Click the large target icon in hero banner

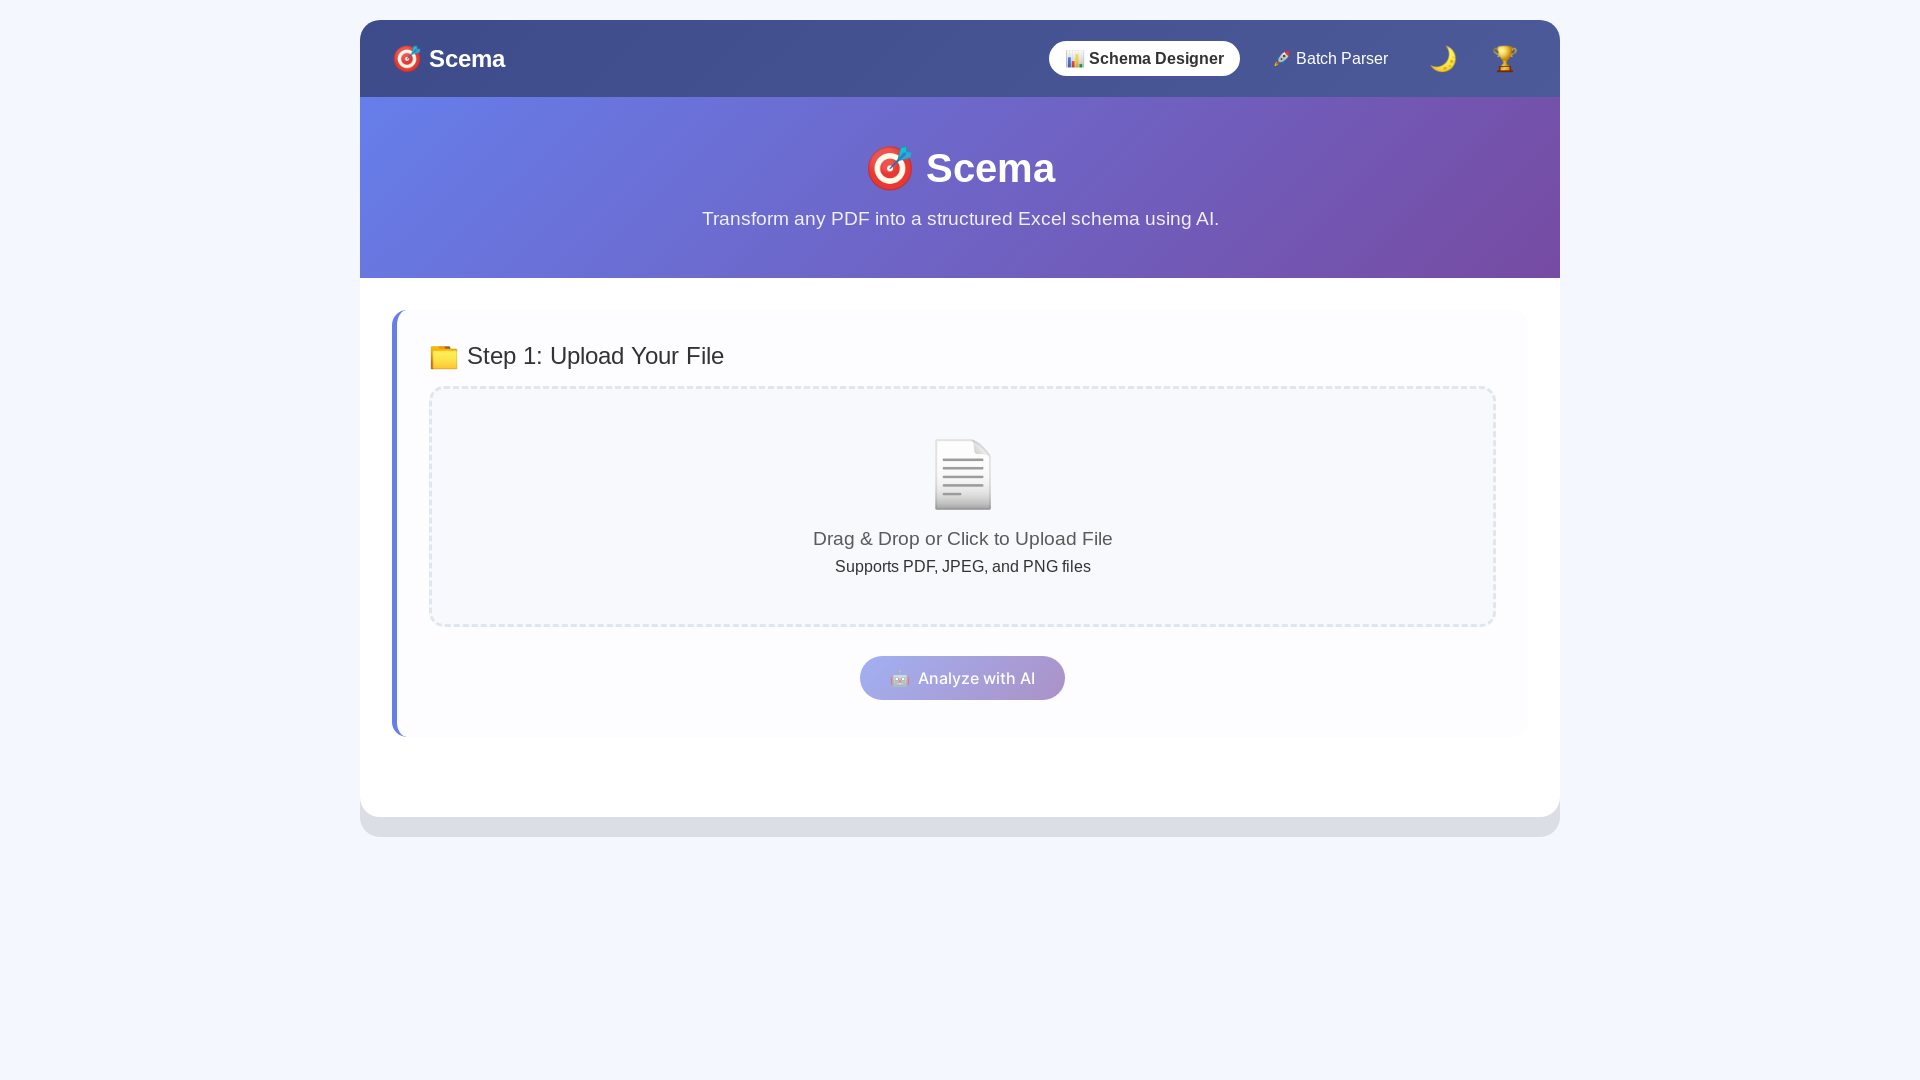890,168
